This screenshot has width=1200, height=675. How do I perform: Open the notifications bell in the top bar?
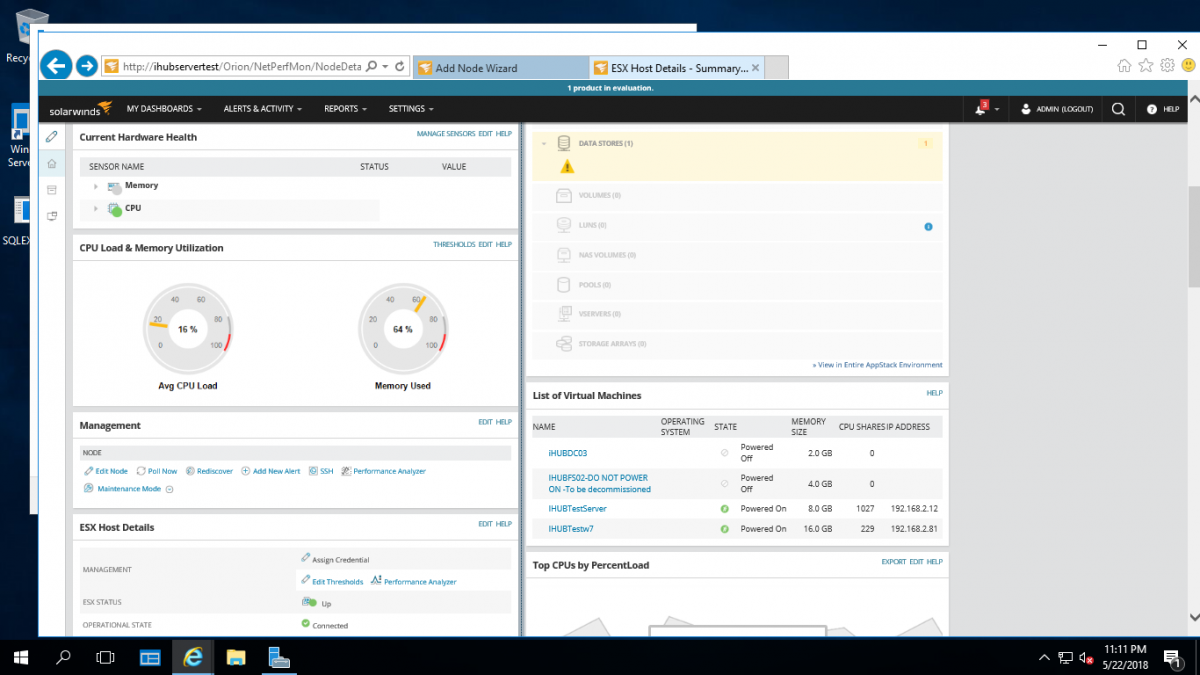pos(980,109)
